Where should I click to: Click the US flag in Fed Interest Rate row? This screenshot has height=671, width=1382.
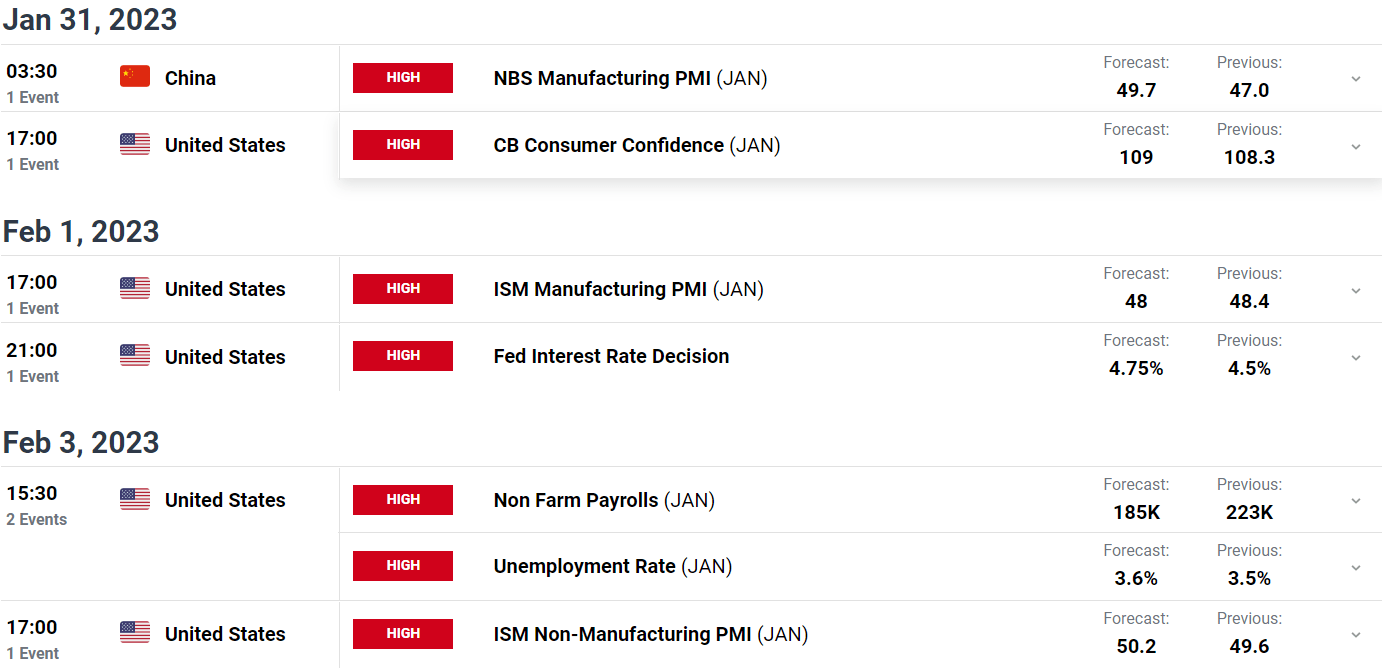(x=135, y=356)
